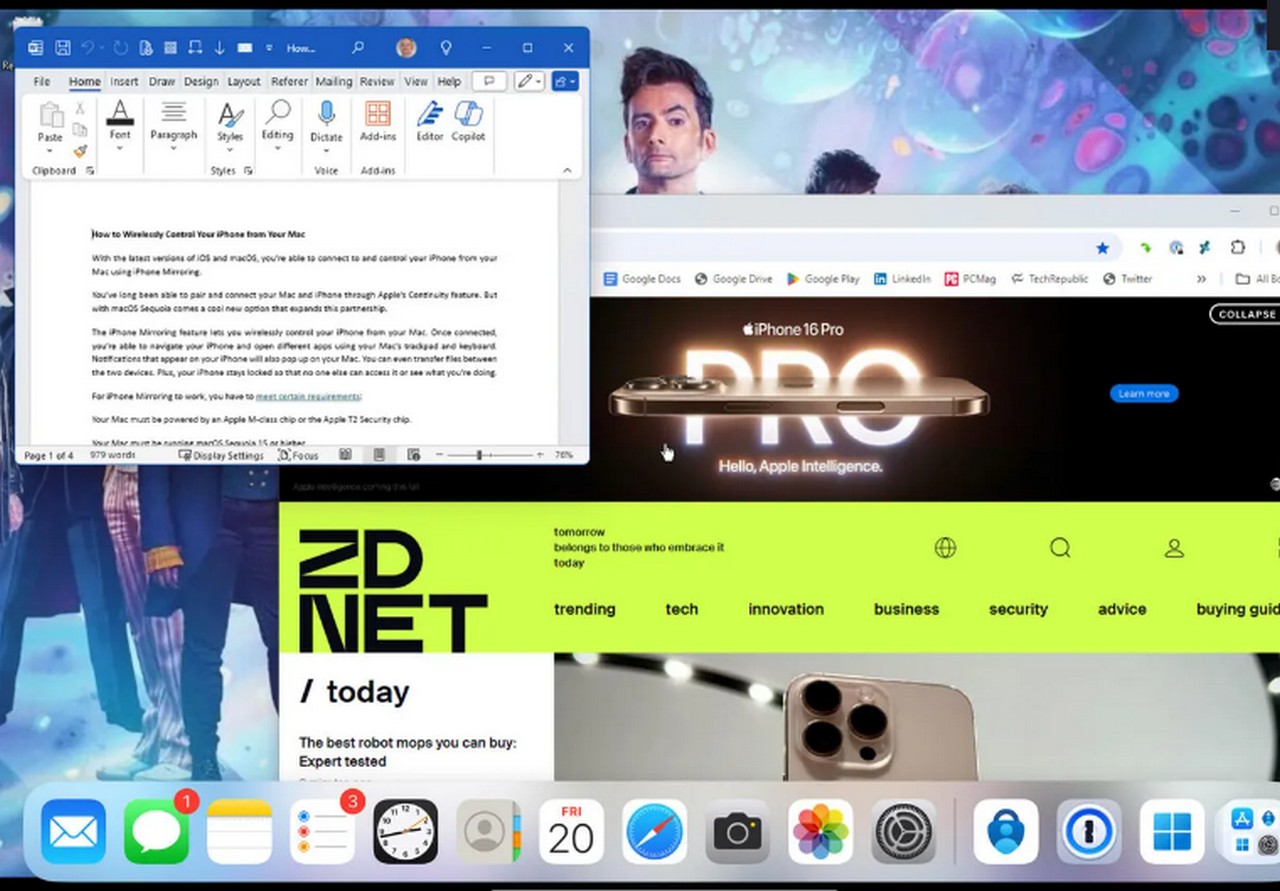The image size is (1280, 891).
Task: Click the Comments speech bubble button in Word
Action: click(488, 82)
